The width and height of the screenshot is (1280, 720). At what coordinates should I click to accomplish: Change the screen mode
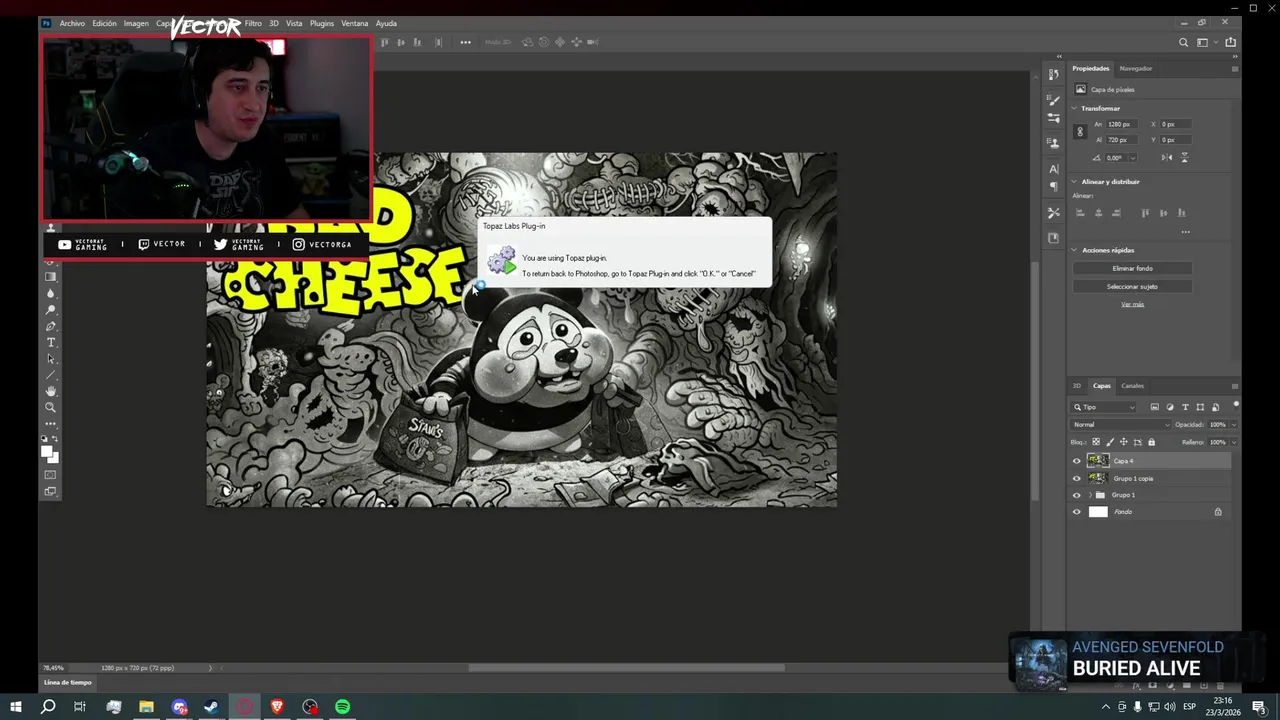click(51, 491)
